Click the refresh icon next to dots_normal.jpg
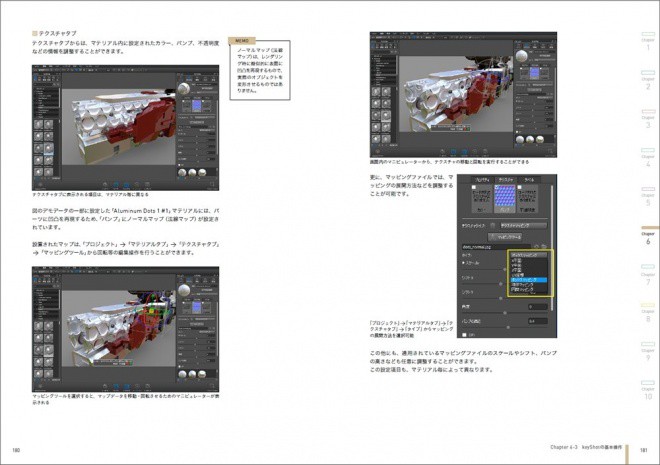 [536, 247]
